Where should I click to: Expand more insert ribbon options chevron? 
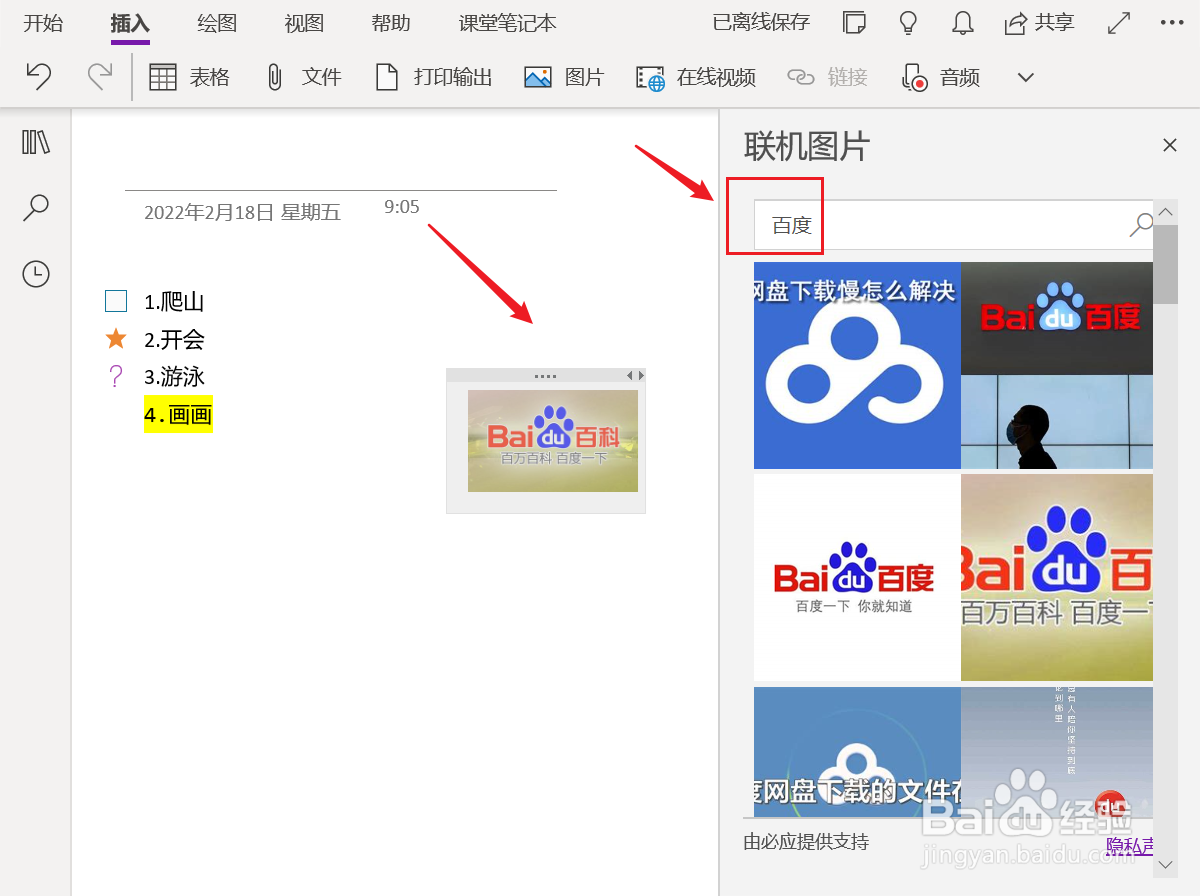click(1025, 77)
